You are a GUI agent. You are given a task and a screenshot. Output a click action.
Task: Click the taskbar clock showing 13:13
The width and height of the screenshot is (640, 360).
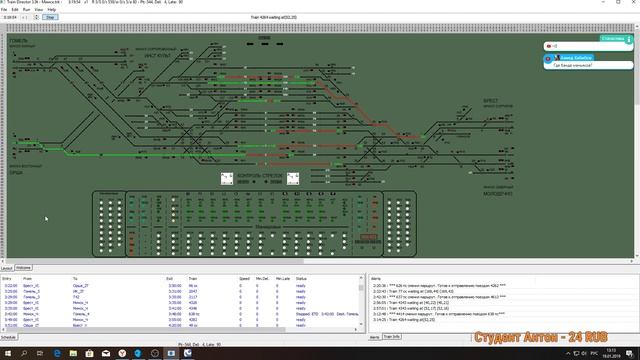[x=611, y=353]
